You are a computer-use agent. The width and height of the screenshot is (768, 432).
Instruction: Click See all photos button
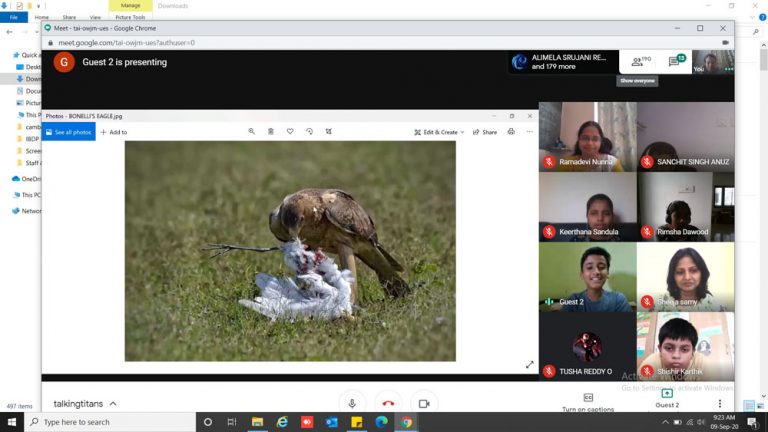point(69,132)
